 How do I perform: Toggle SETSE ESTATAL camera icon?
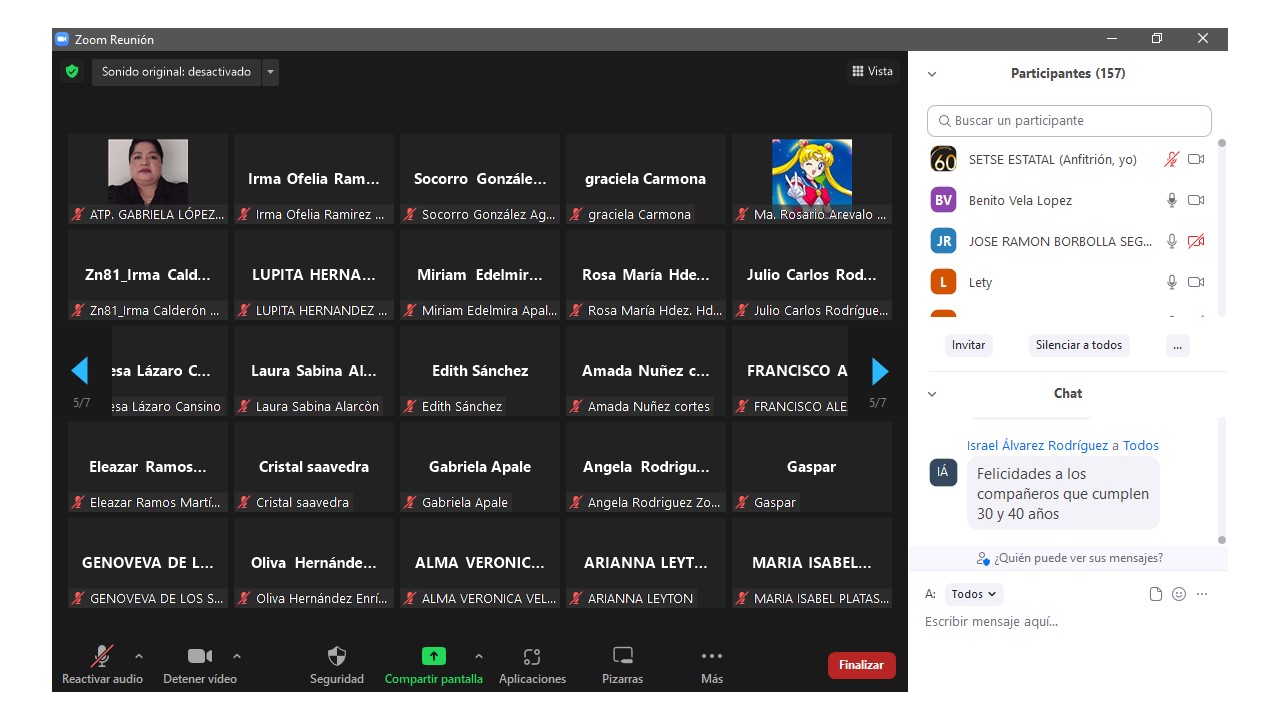point(1196,159)
